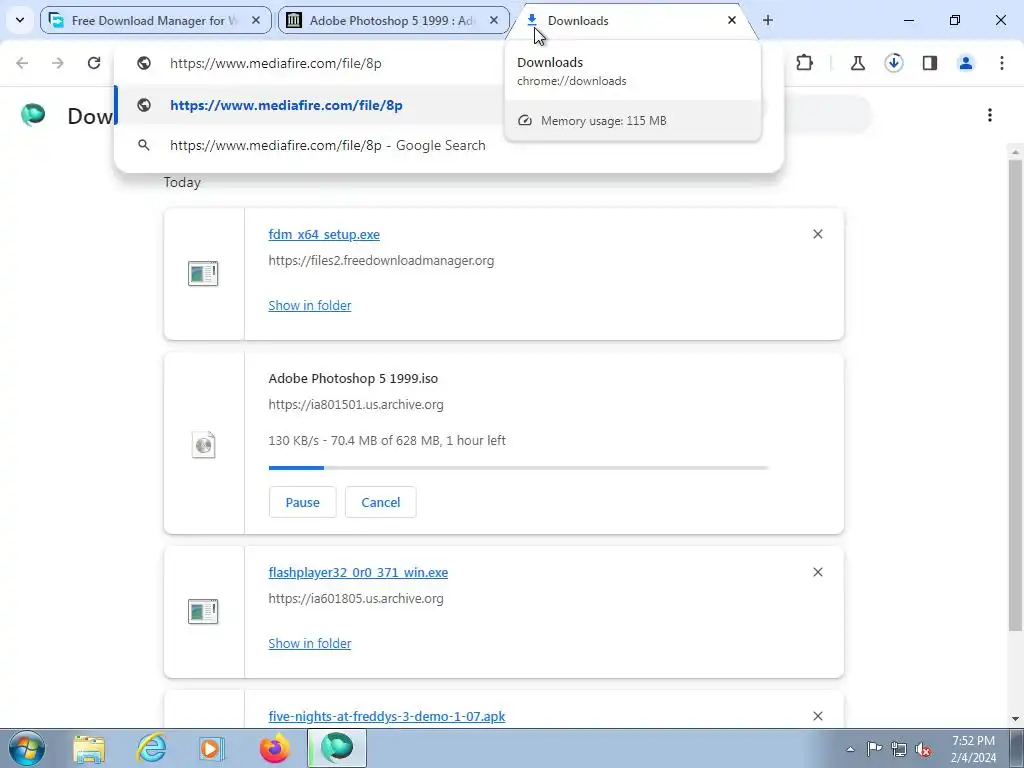
Task: Show fdm_x64_setup.exe in folder
Action: [x=310, y=306]
